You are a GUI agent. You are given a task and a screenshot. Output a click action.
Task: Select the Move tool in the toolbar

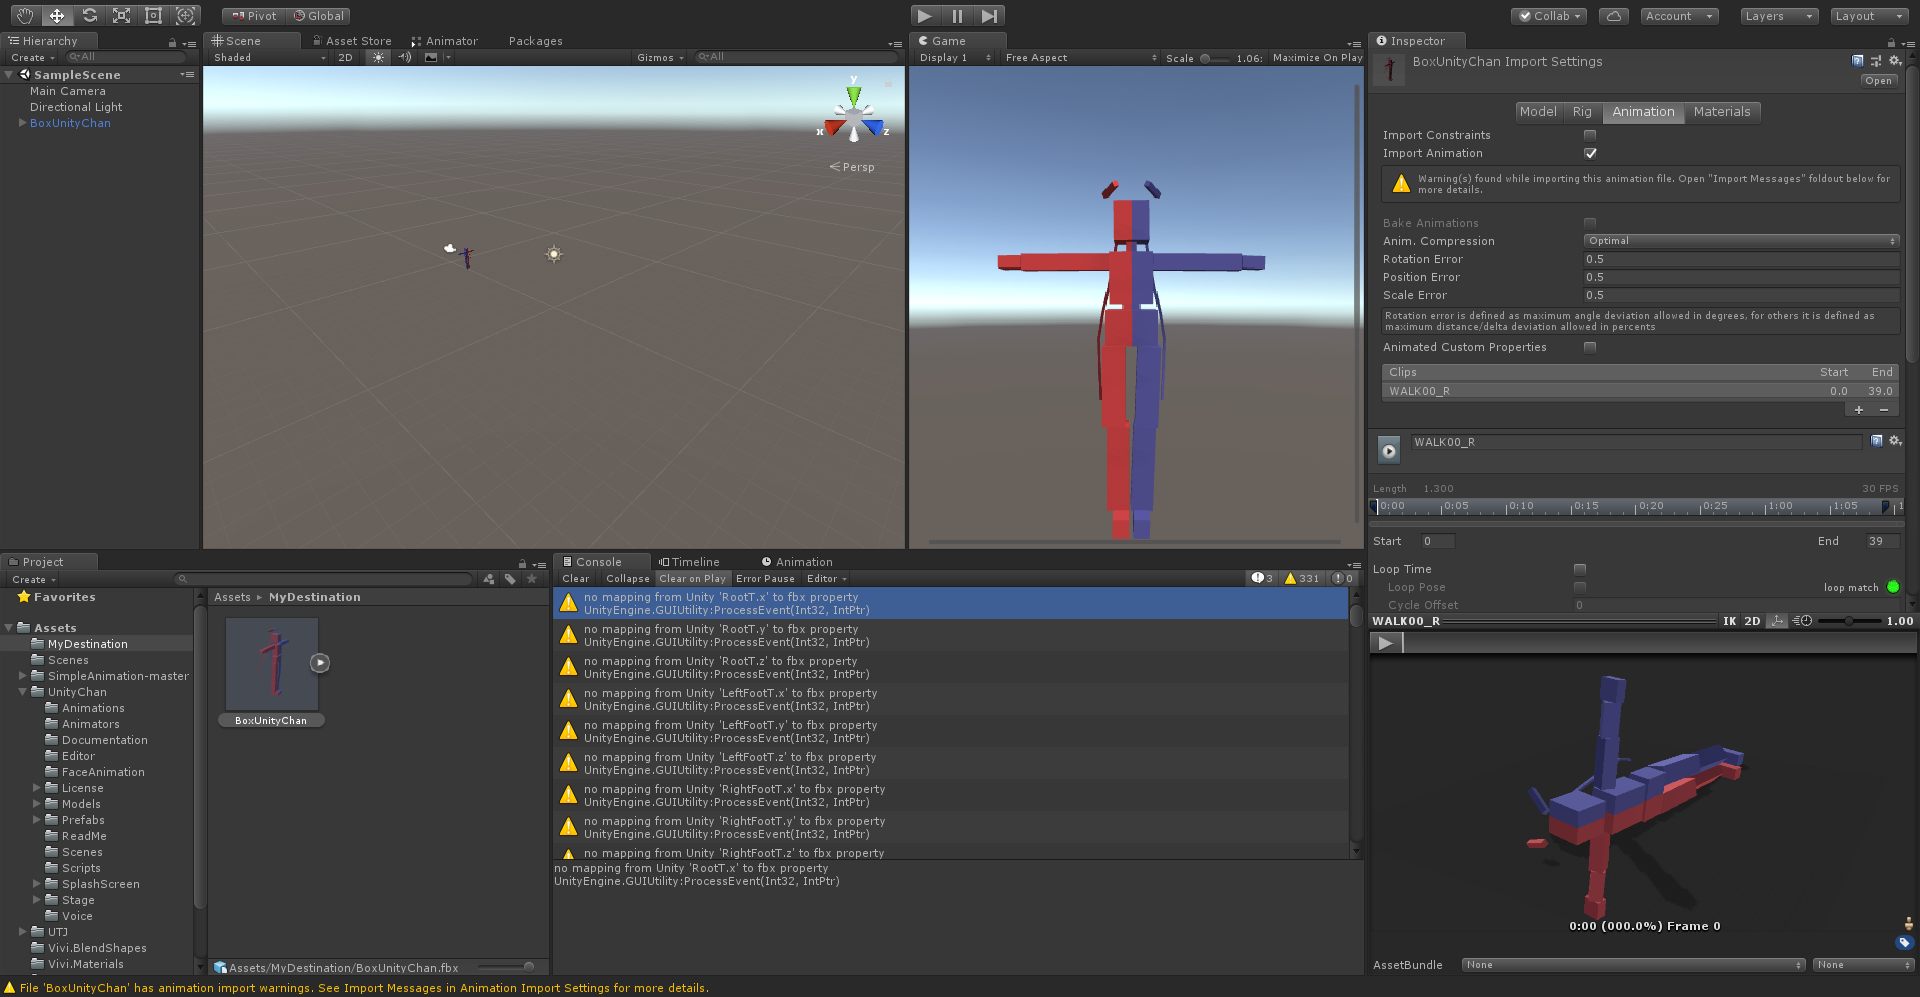tap(57, 15)
